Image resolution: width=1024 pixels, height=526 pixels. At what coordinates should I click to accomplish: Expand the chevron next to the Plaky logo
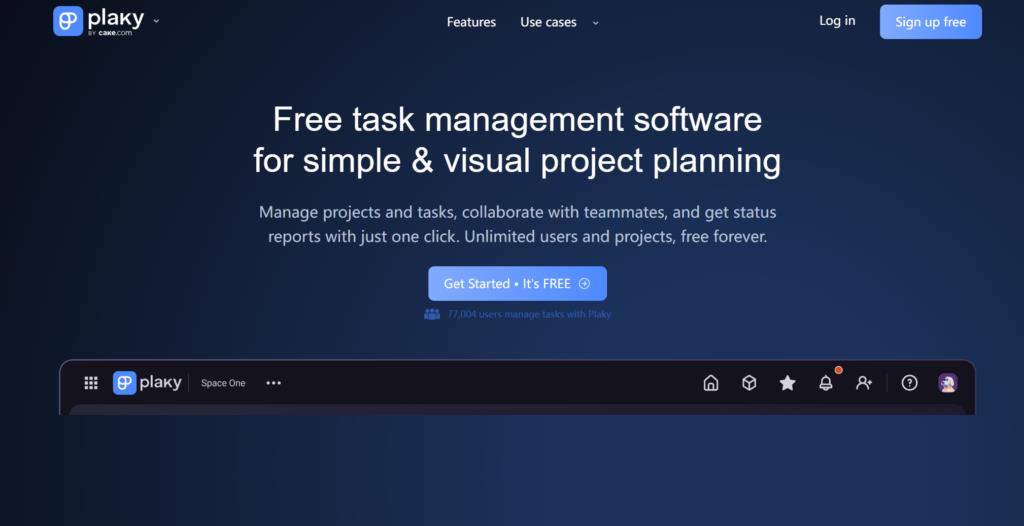click(156, 21)
